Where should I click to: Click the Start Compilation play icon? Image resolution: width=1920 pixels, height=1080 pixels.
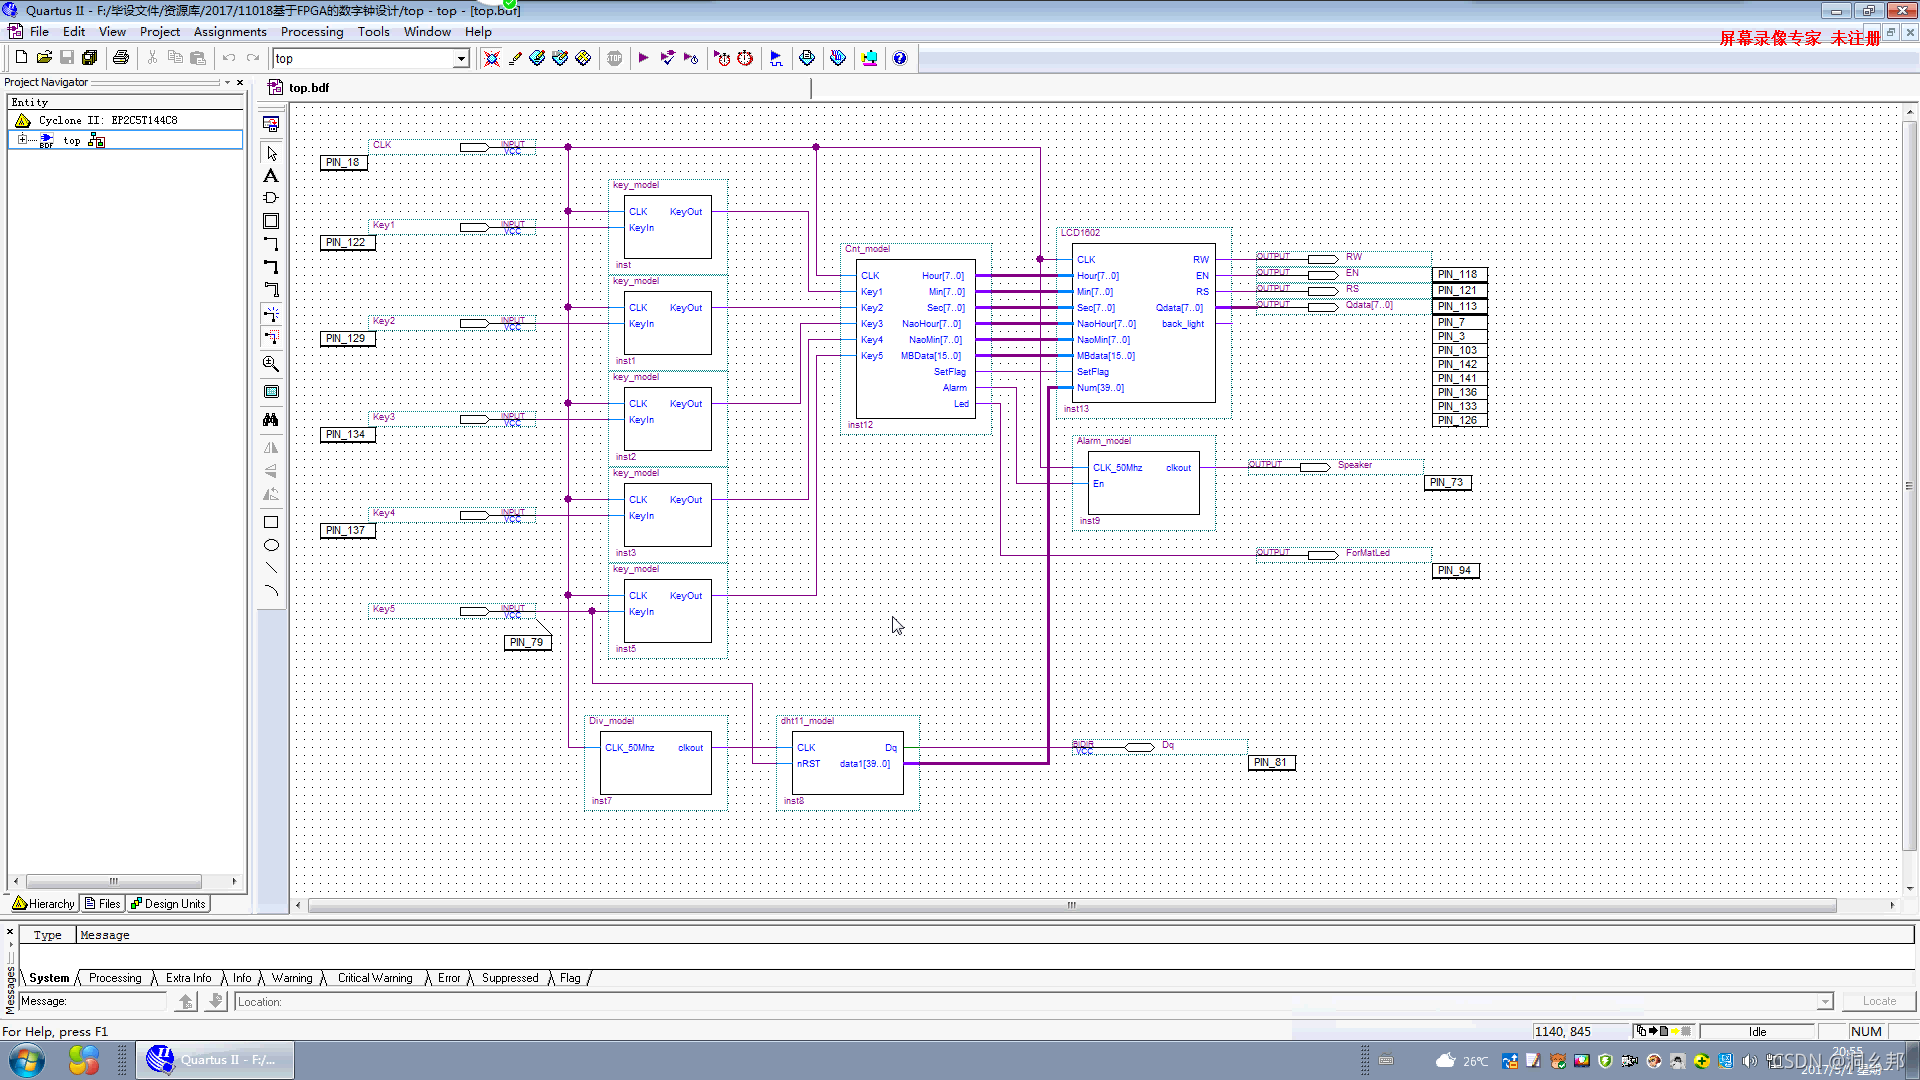[x=643, y=58]
